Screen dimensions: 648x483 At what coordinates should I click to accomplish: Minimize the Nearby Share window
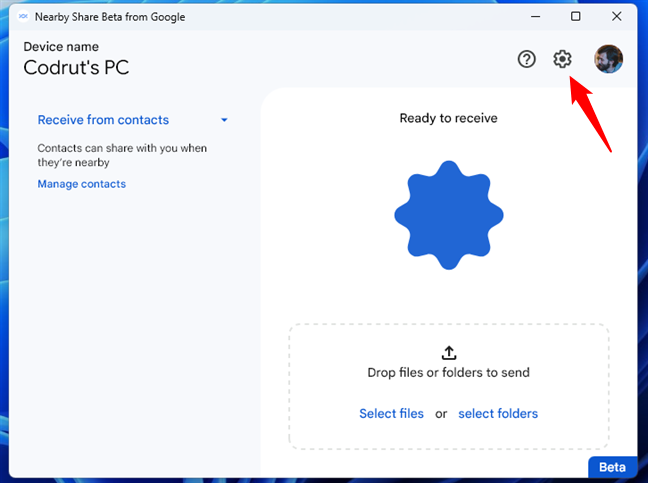point(536,17)
